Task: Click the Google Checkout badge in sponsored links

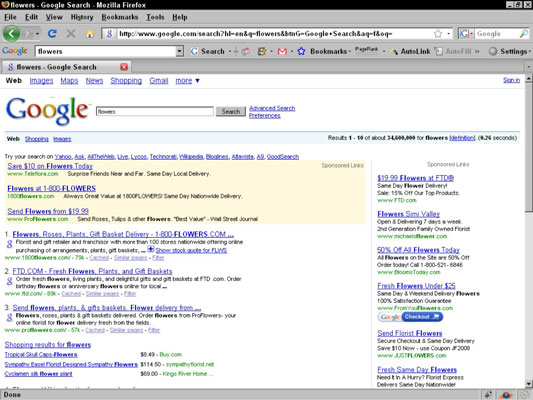Action: 410,317
